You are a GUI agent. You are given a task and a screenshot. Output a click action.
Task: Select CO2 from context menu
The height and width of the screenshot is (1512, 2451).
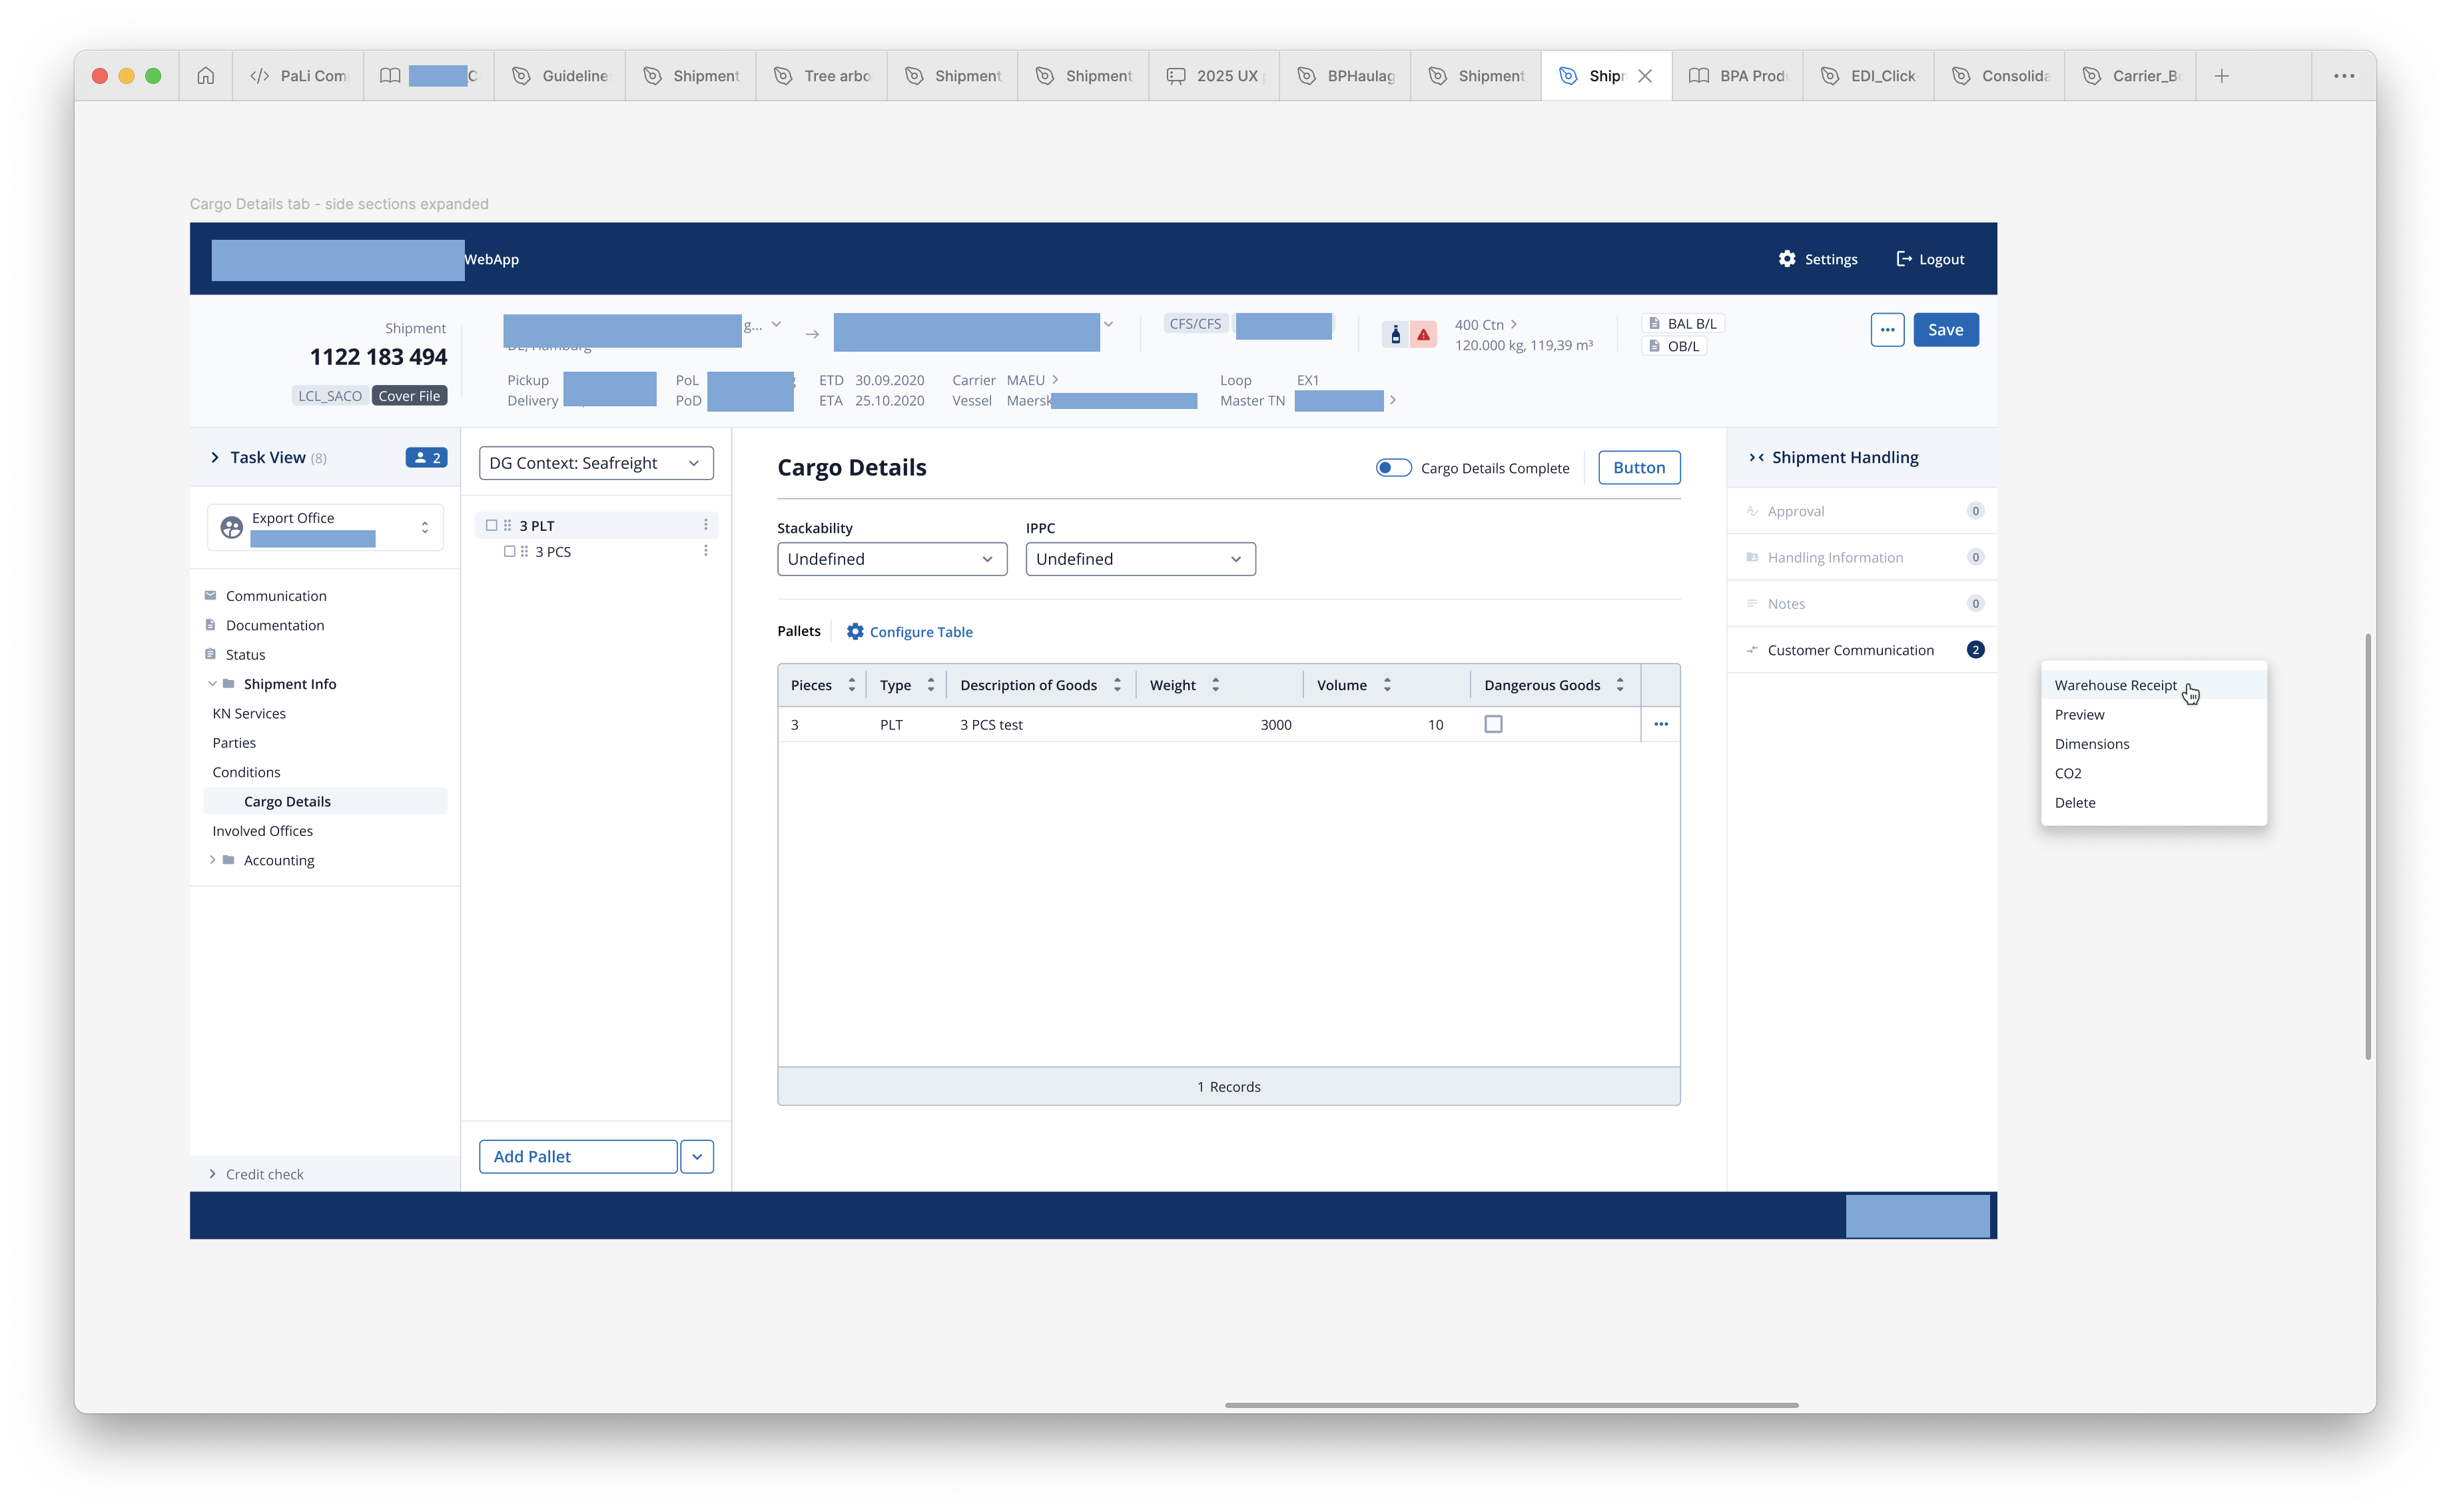click(2153, 773)
